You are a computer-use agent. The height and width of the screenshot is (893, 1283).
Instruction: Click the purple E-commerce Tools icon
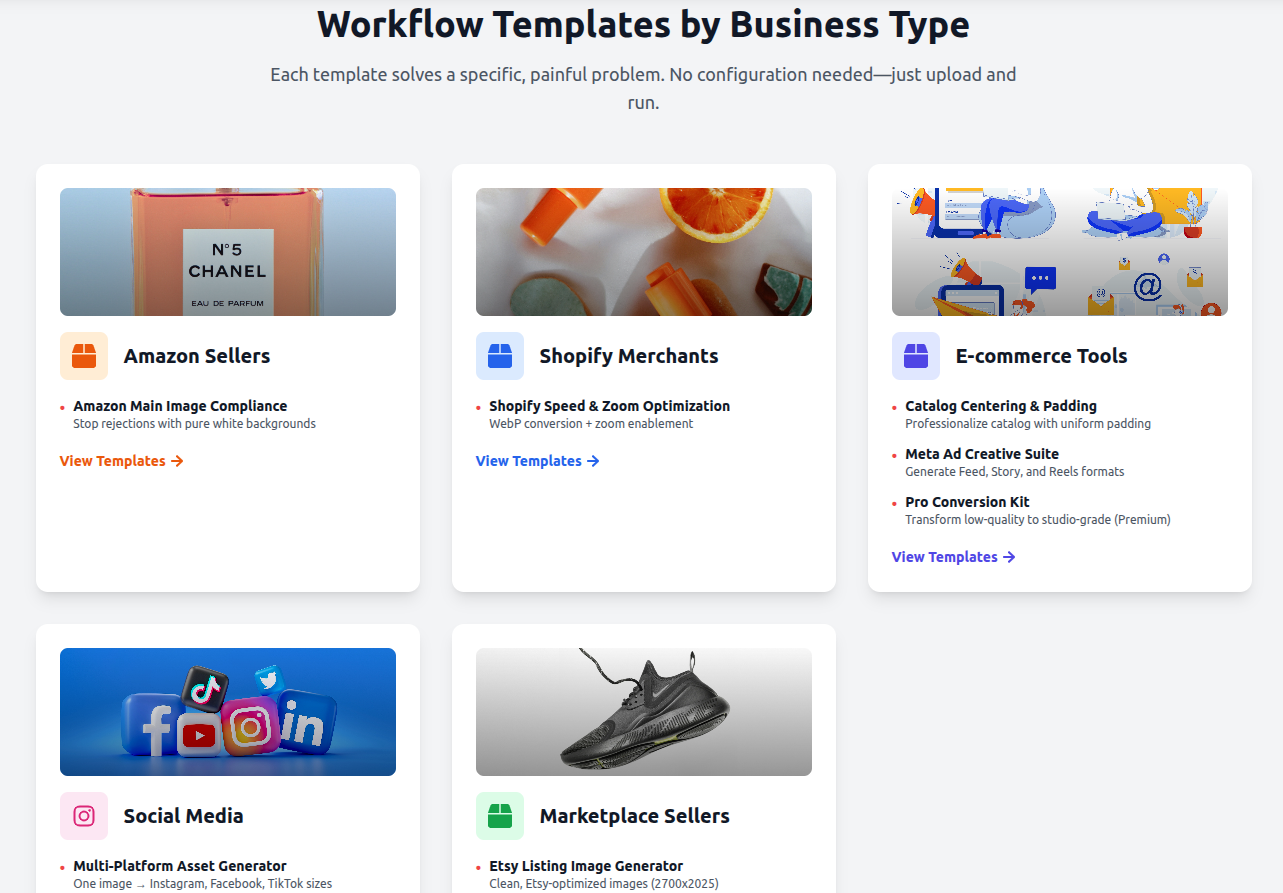[x=916, y=356]
